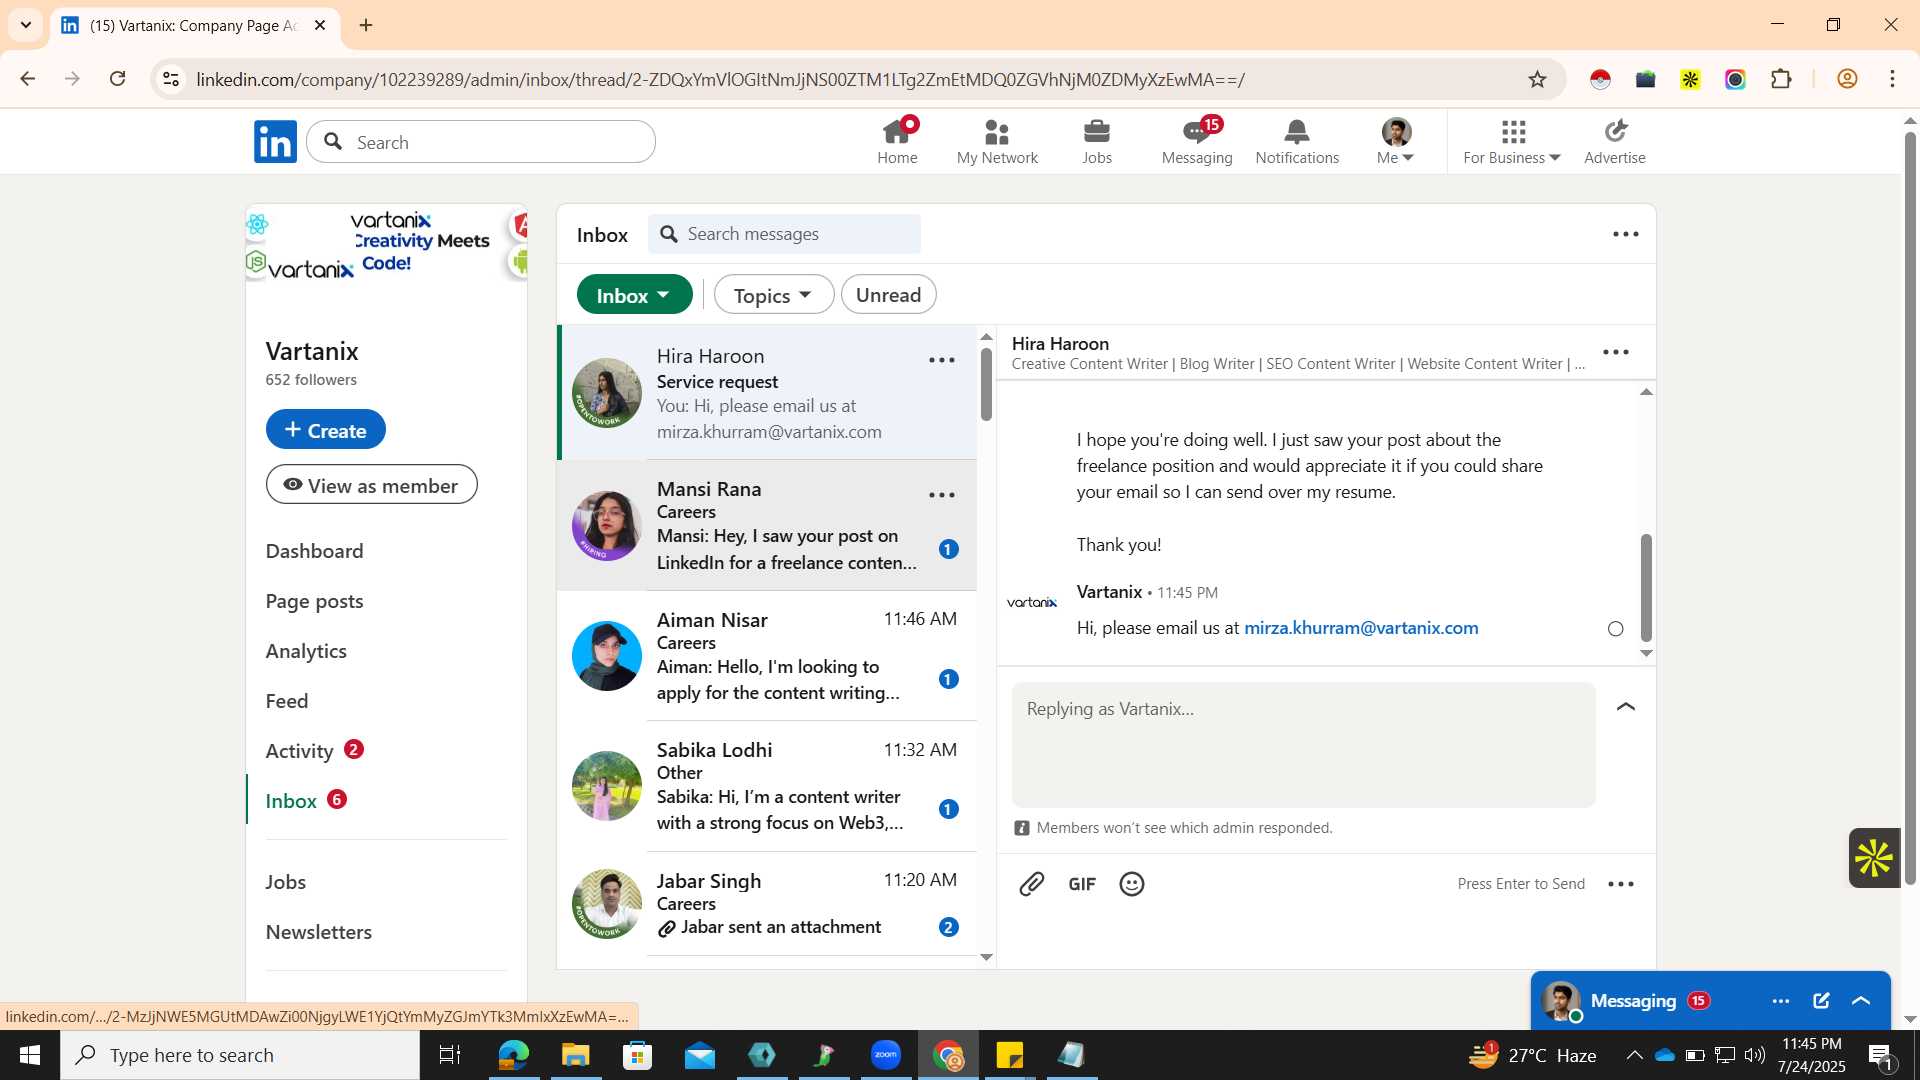Compose new message in Messaging overlay
The width and height of the screenshot is (1920, 1080).
coord(1821,1001)
